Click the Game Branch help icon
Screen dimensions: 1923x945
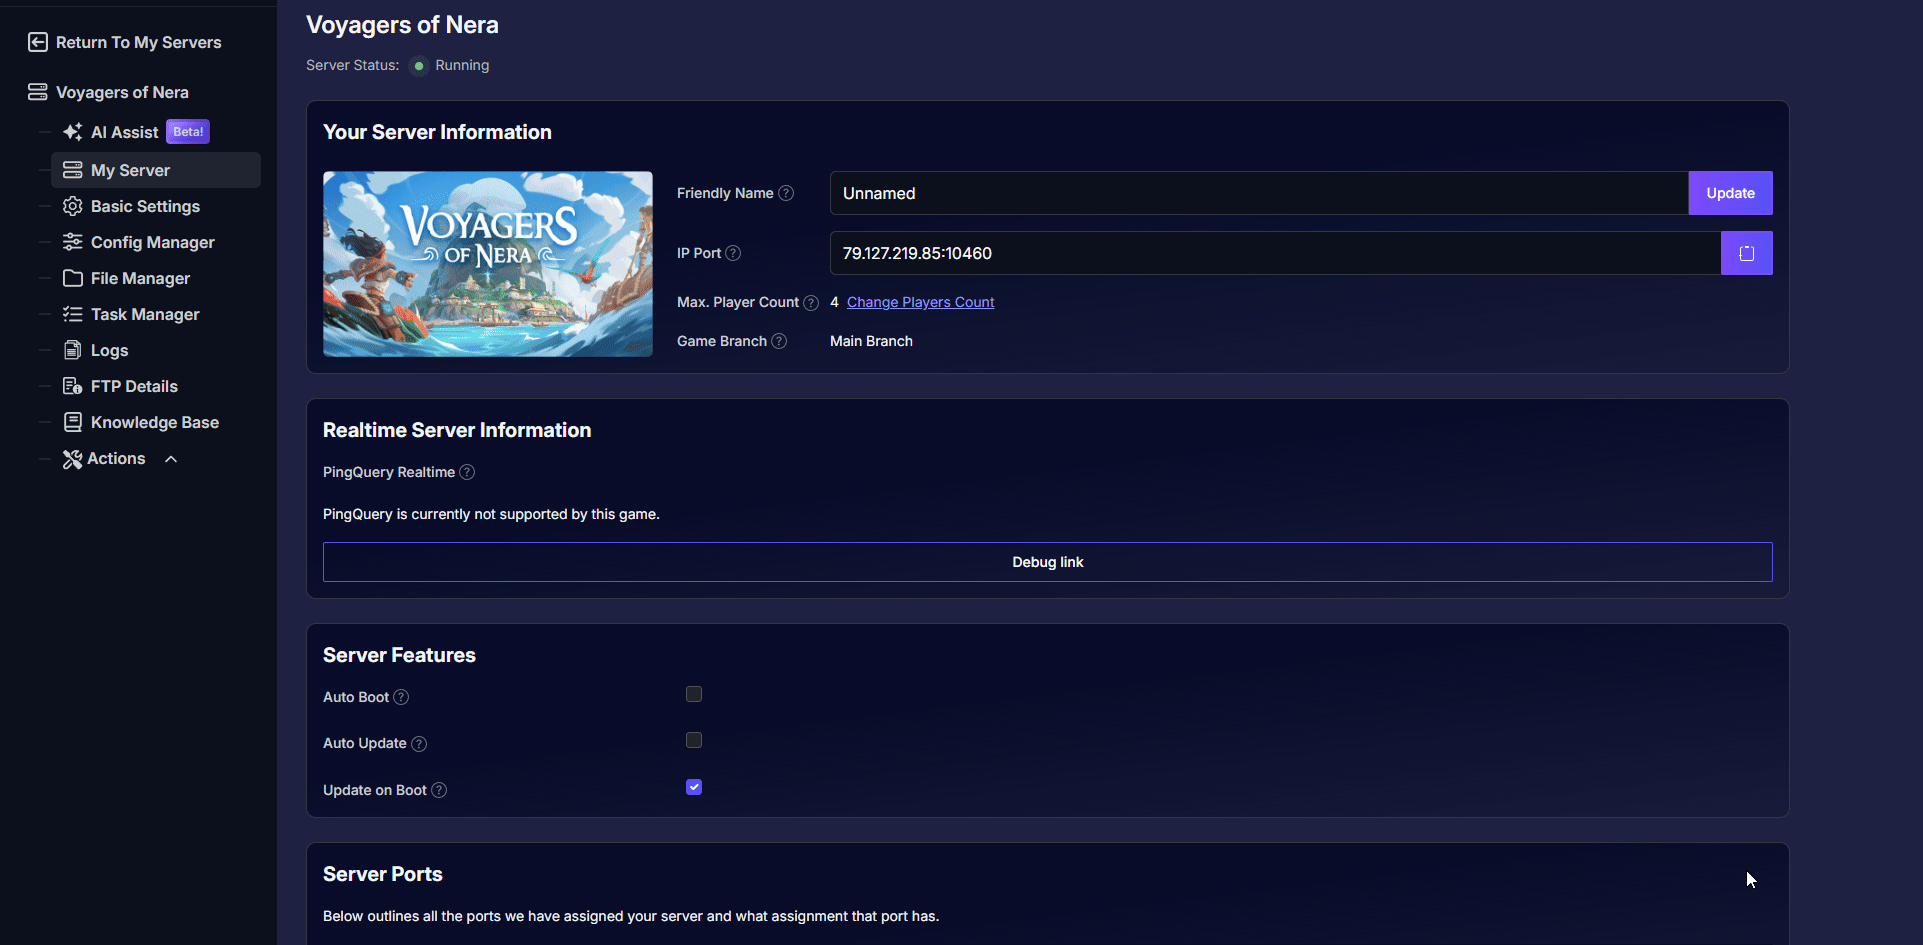779,341
